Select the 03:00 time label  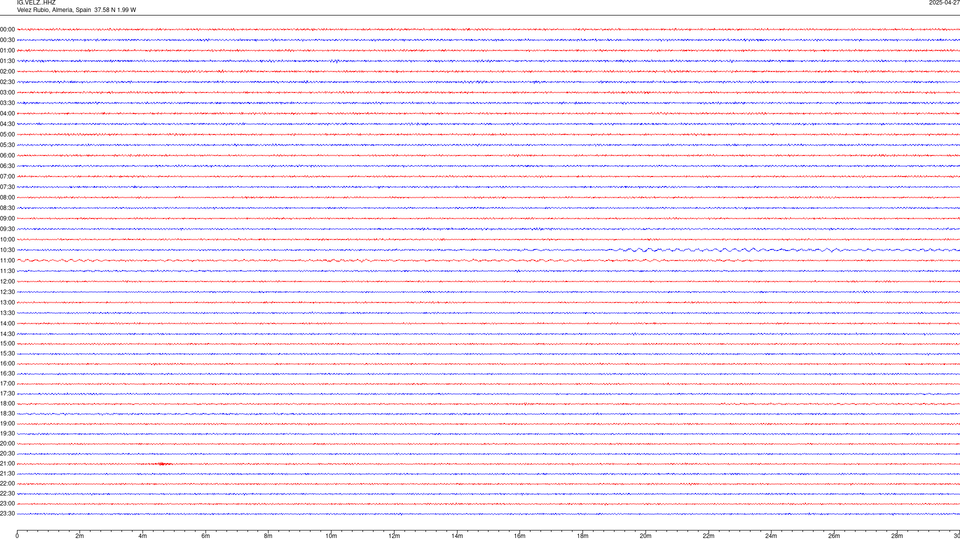coord(7,92)
